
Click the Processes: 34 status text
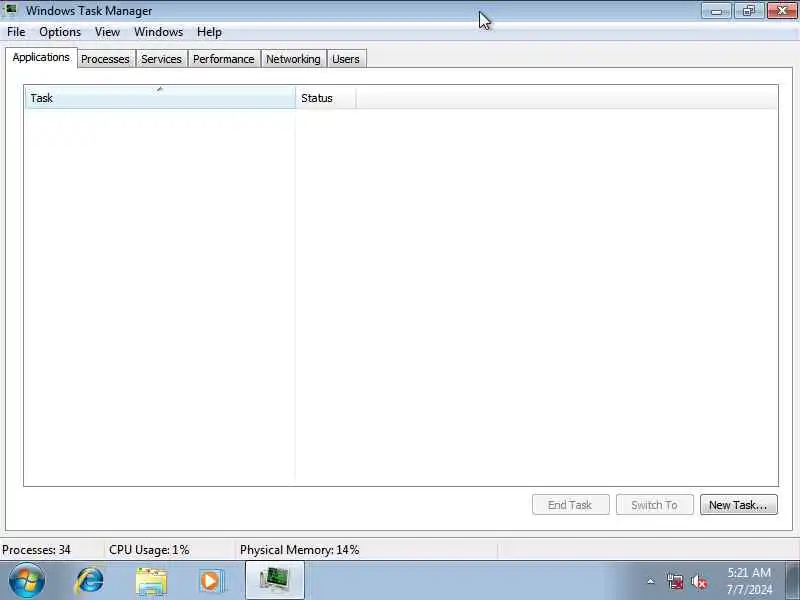point(36,550)
